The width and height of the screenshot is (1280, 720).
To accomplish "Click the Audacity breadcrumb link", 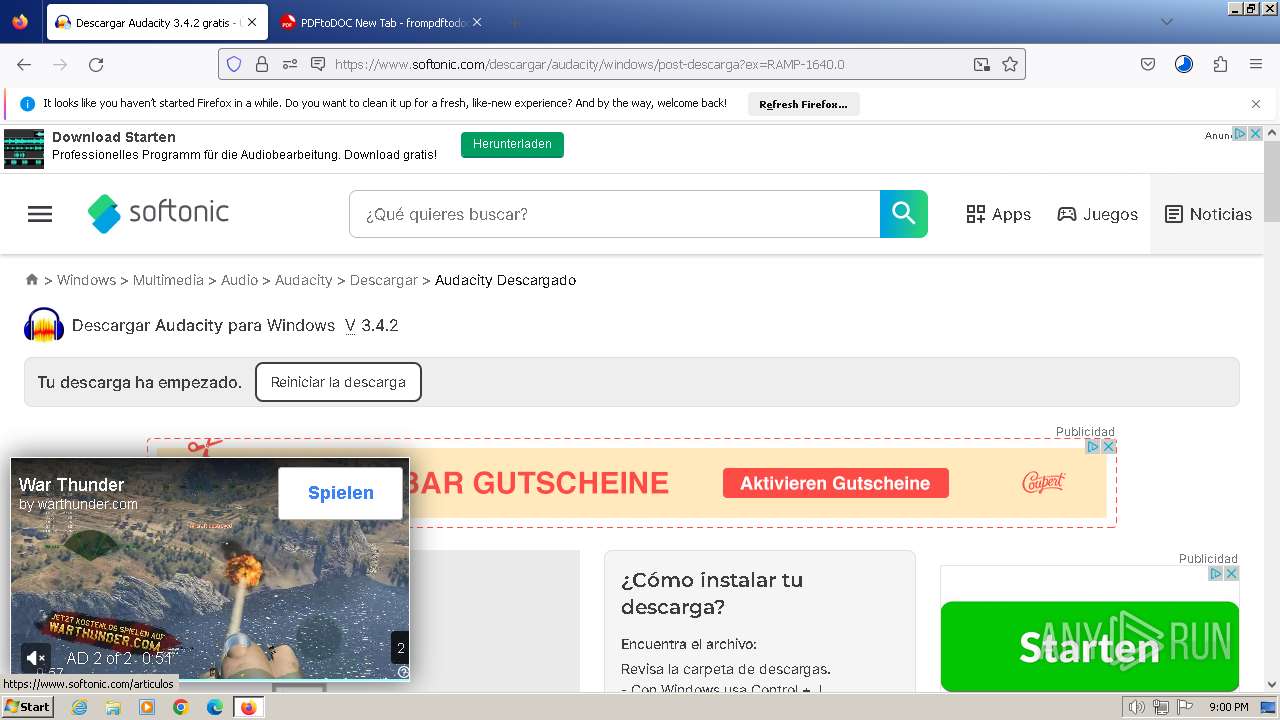I will (x=303, y=280).
